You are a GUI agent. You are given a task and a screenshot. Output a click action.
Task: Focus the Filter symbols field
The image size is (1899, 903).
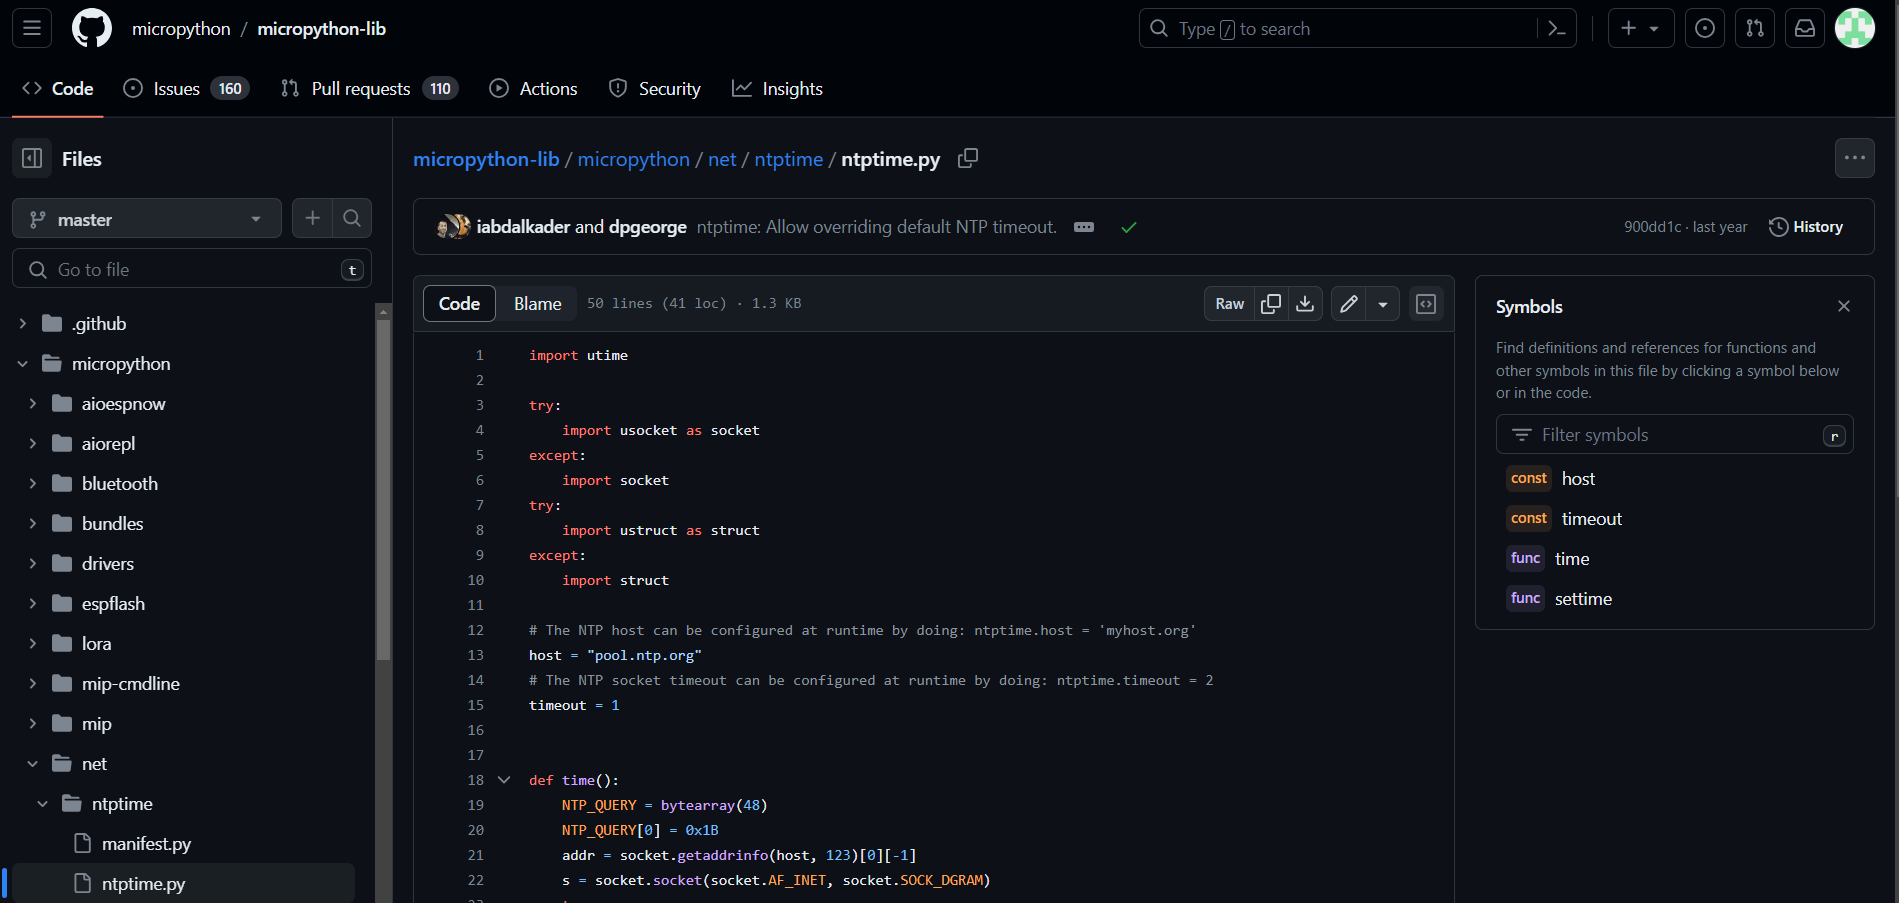[x=1675, y=435]
